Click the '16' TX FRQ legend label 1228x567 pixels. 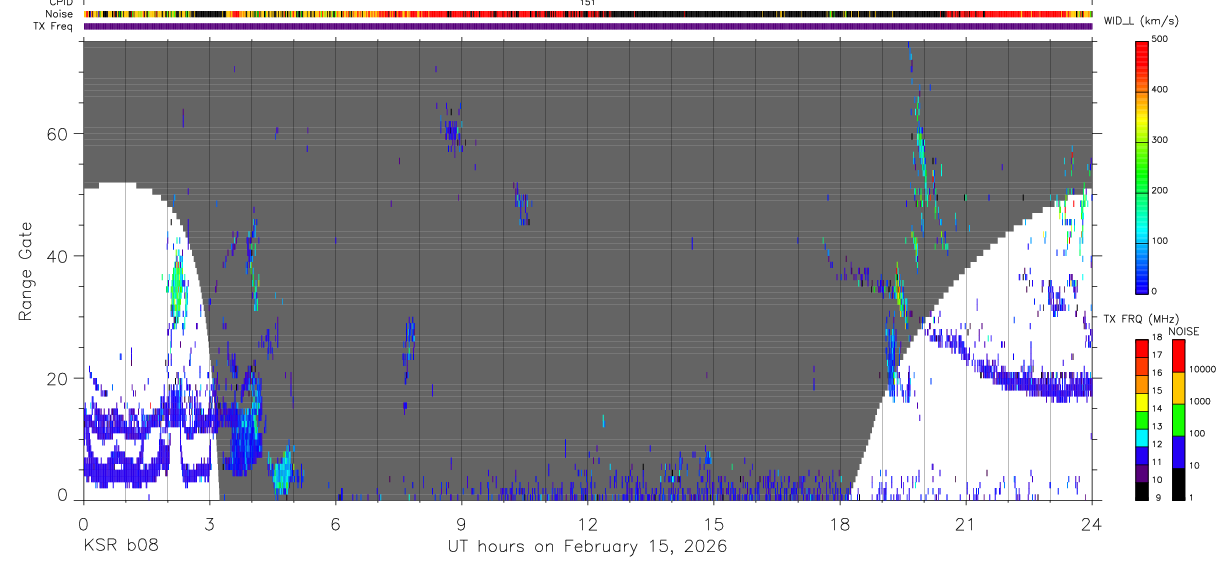click(x=1157, y=373)
